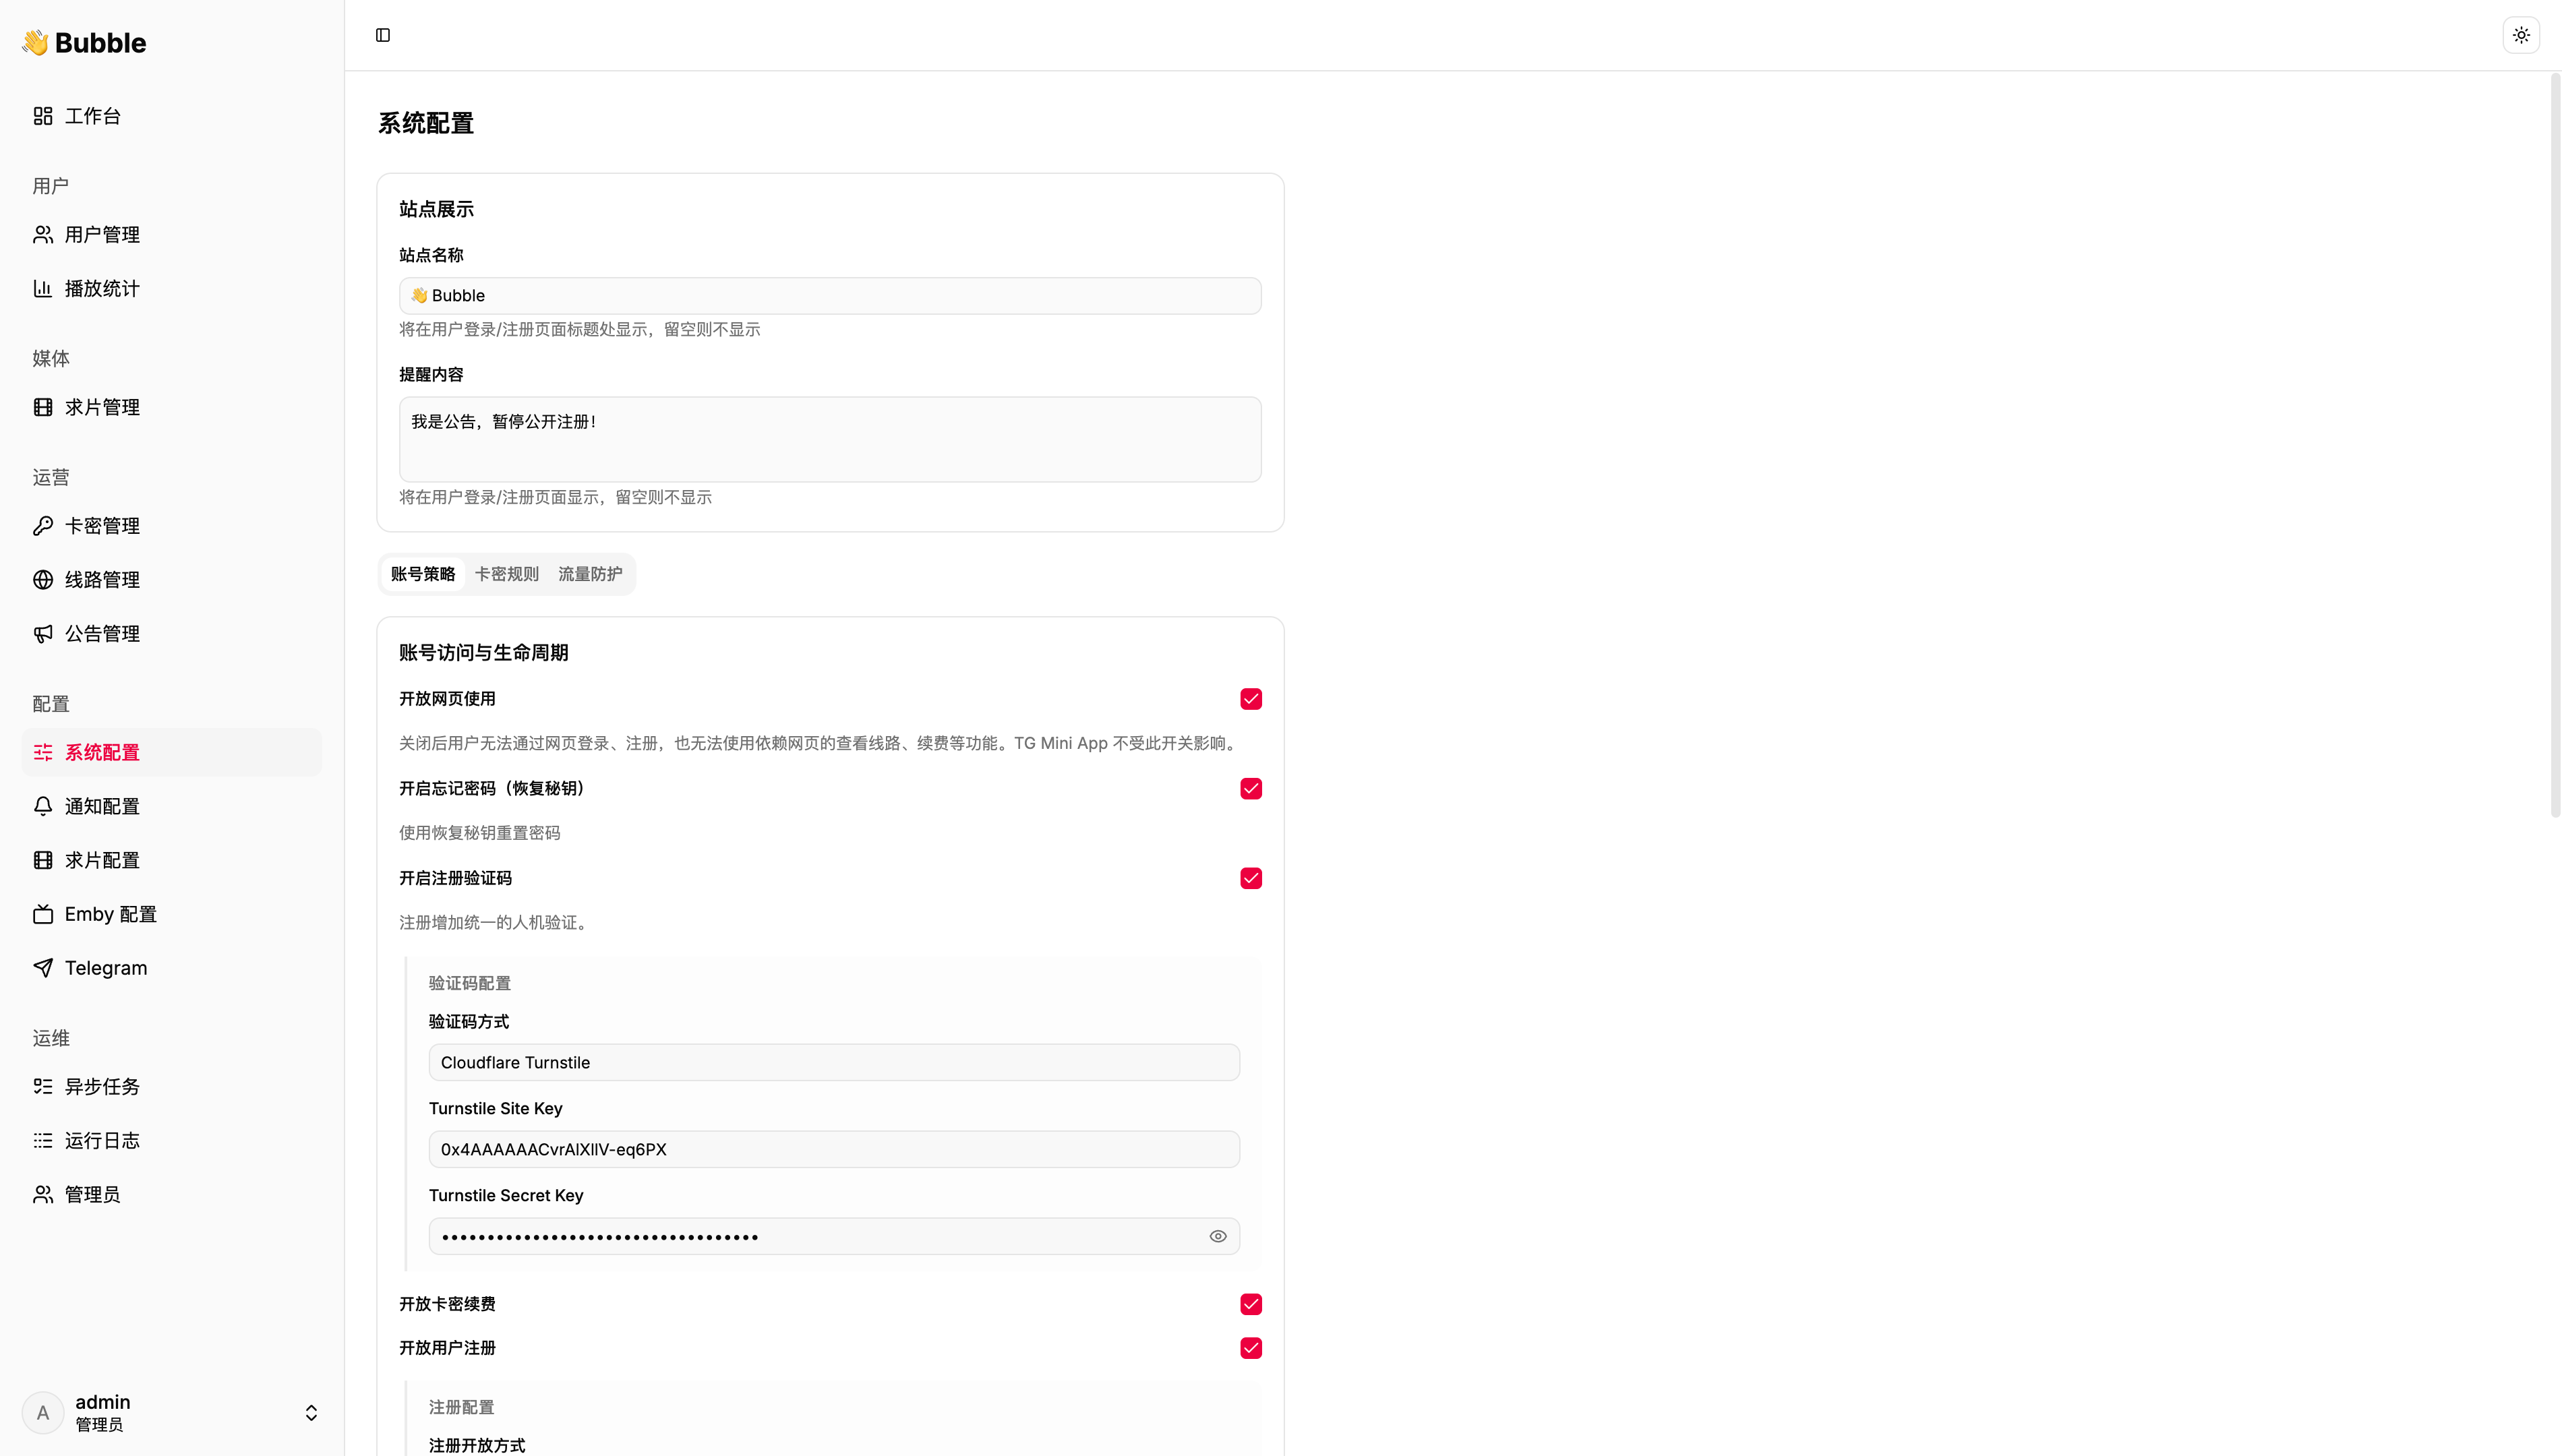
Task: Open 播放统计 chart icon
Action: click(43, 289)
